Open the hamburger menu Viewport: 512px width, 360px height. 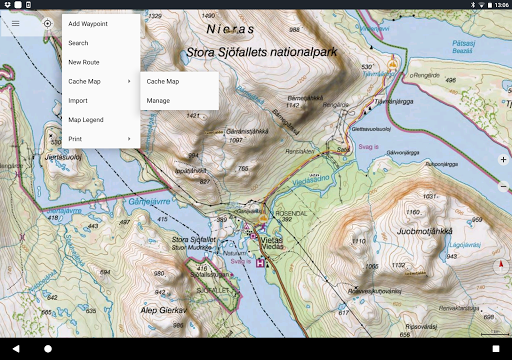coord(16,24)
